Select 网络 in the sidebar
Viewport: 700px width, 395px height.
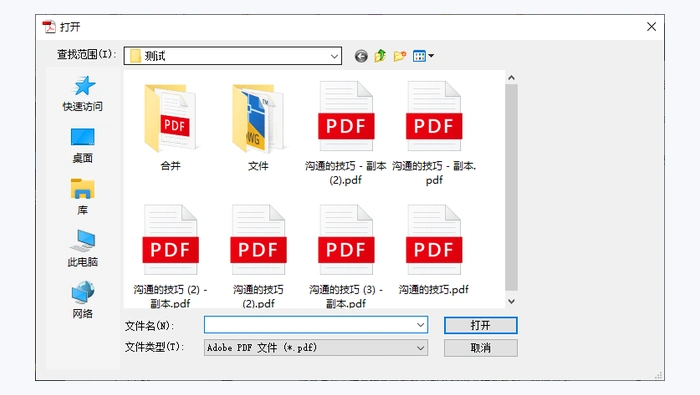83,300
